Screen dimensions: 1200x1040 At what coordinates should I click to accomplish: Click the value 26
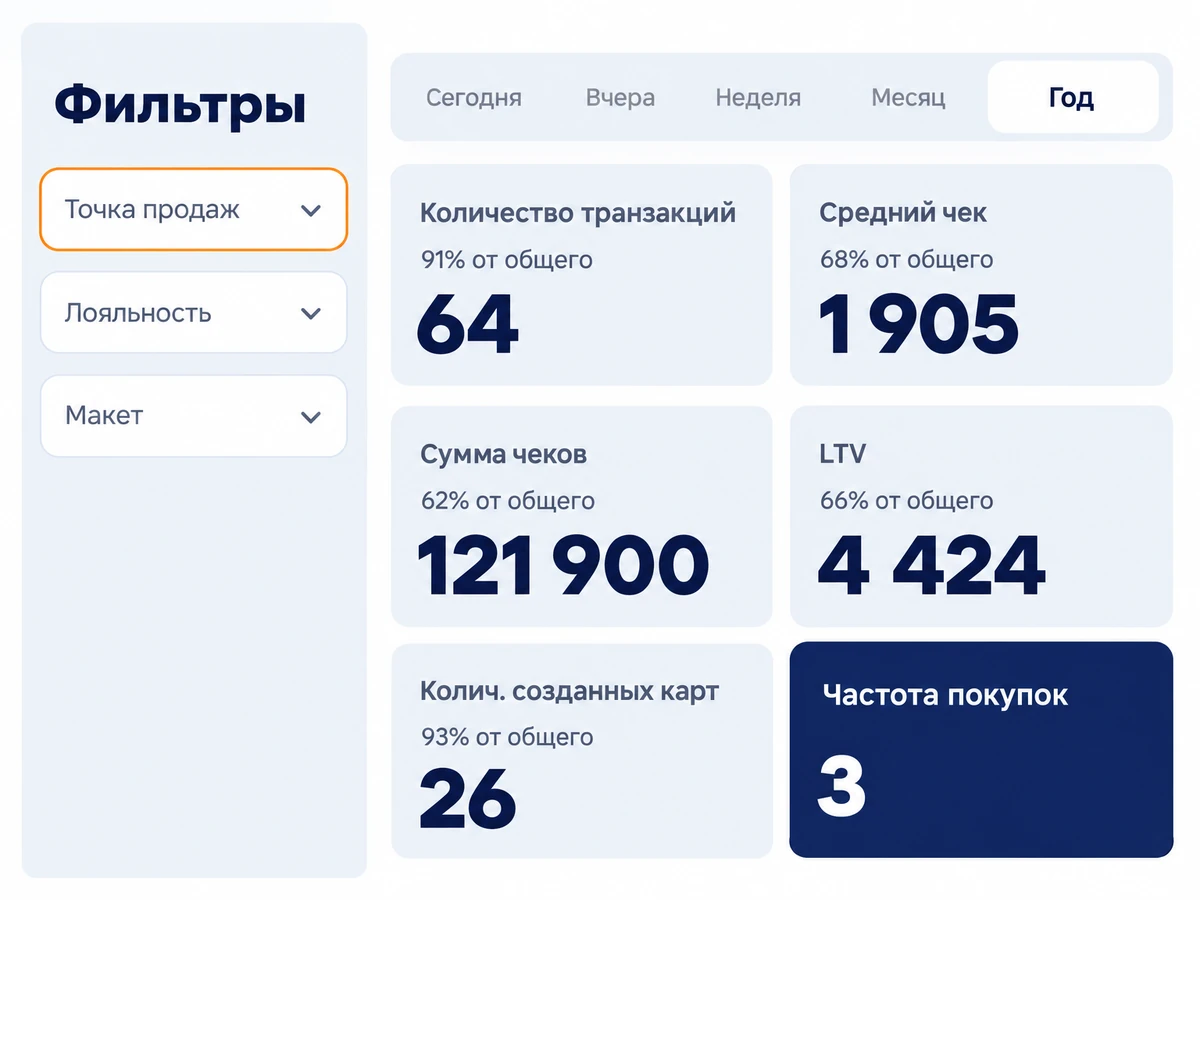point(467,799)
